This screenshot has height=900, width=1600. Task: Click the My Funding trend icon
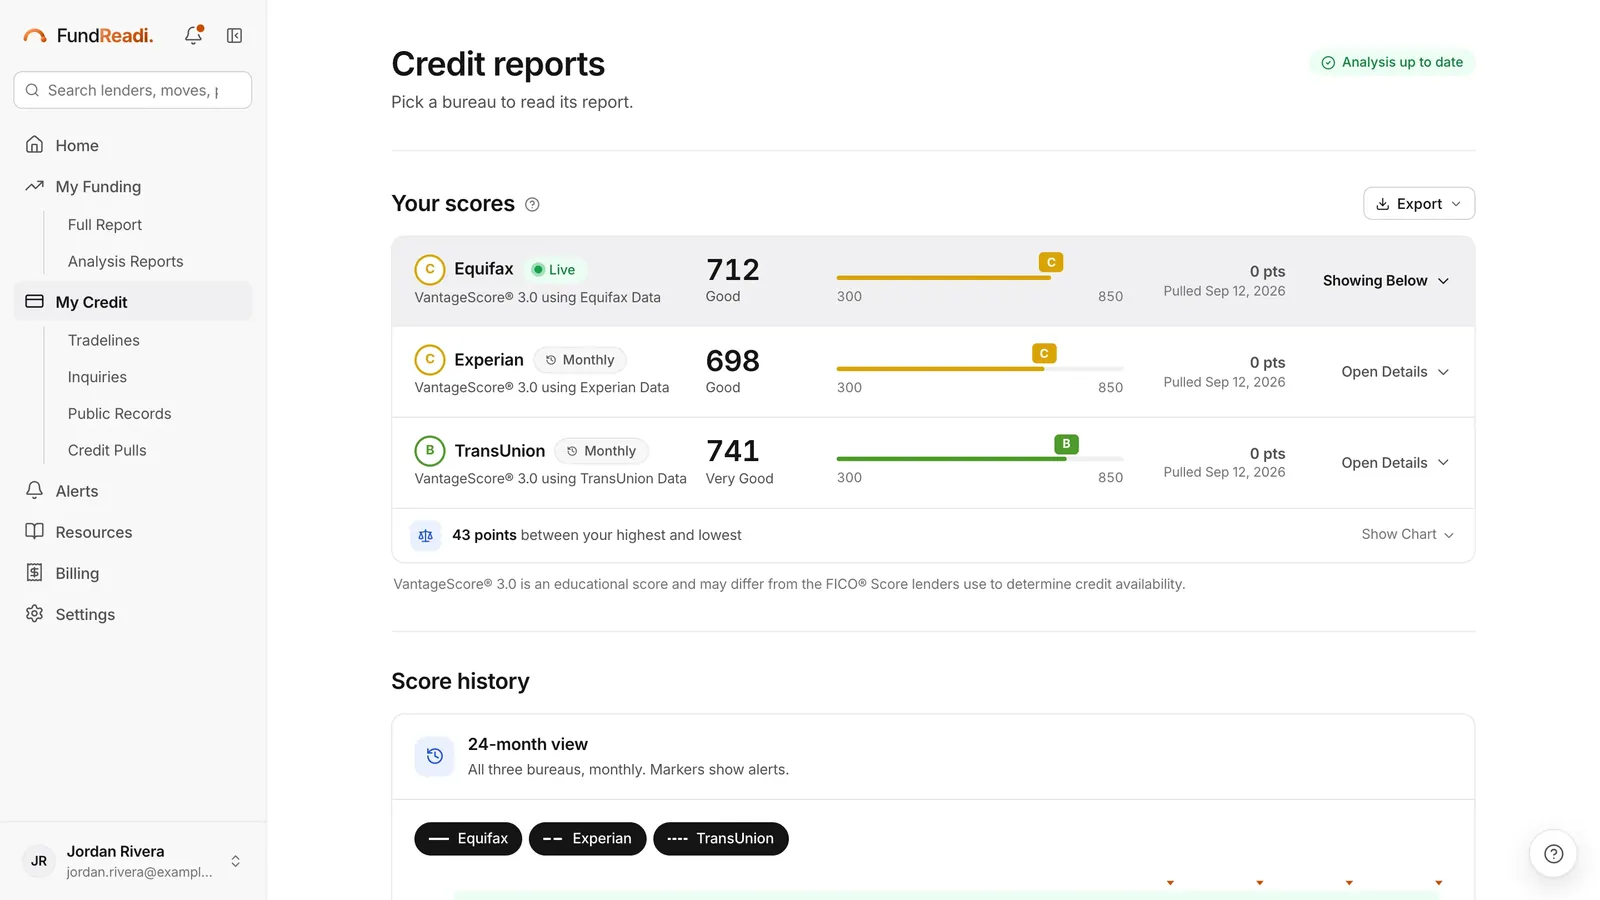point(35,186)
